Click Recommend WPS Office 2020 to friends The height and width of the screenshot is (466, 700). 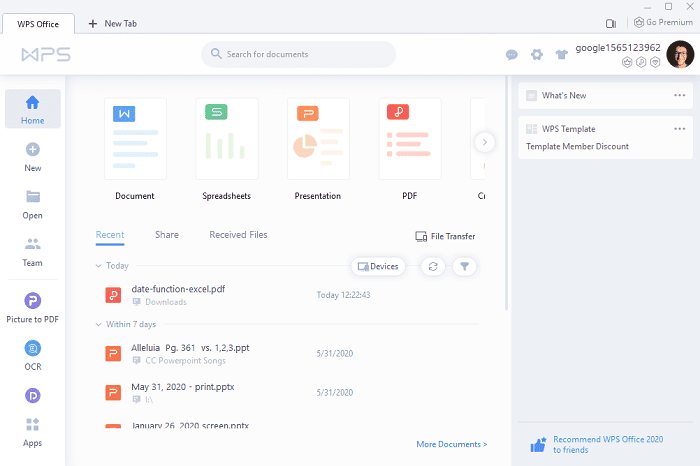click(608, 445)
